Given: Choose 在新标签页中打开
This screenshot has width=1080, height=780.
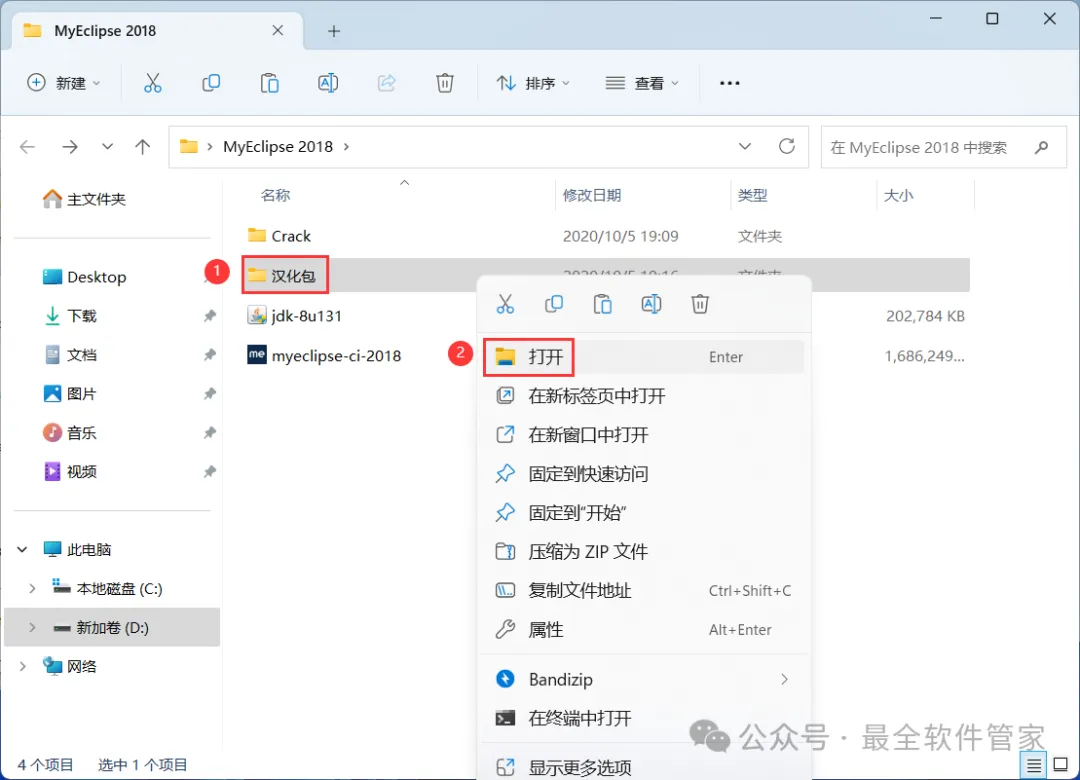Looking at the screenshot, I should (644, 396).
